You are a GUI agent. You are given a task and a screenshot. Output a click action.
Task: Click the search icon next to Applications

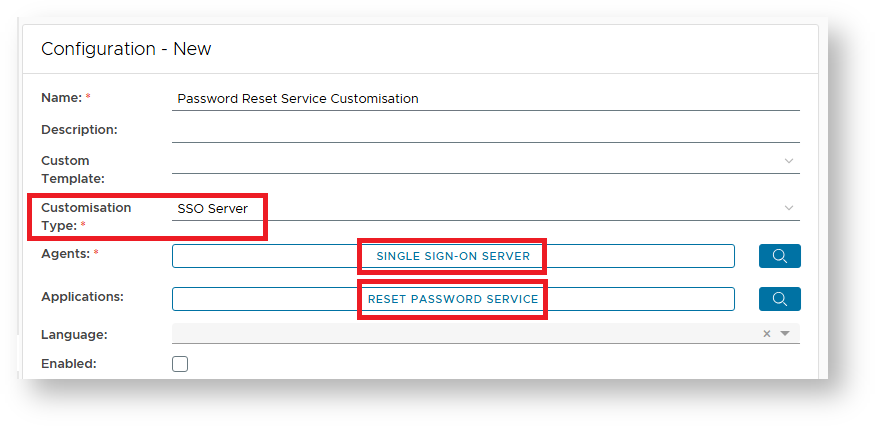pos(779,299)
